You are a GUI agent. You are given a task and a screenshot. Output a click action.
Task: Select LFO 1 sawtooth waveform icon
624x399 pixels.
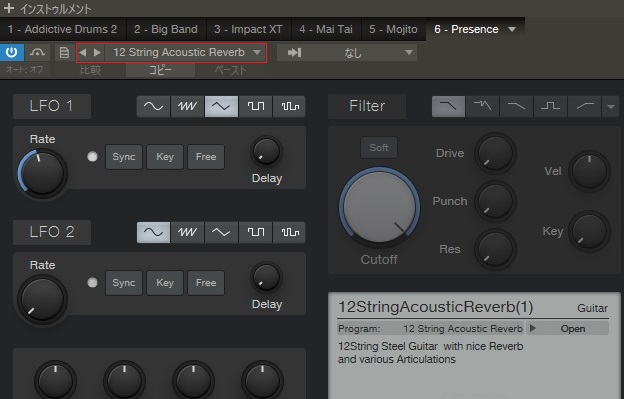pos(187,106)
